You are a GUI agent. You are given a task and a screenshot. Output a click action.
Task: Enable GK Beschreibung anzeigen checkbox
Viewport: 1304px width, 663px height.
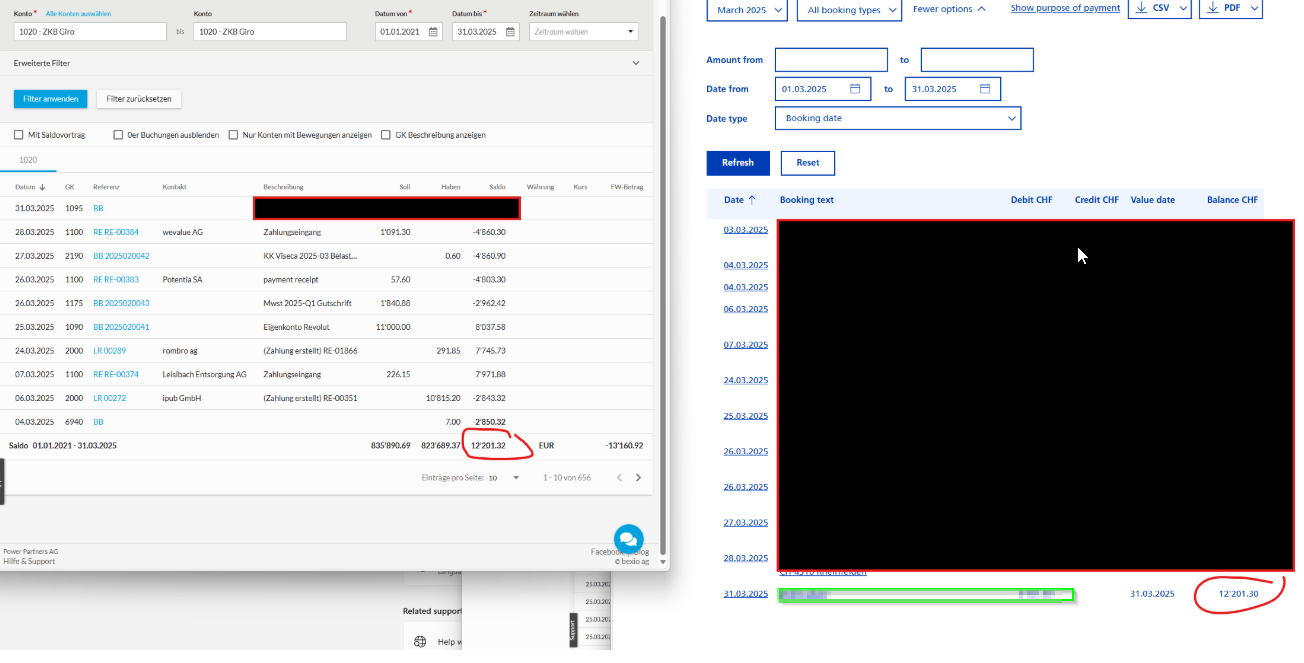[x=386, y=135]
